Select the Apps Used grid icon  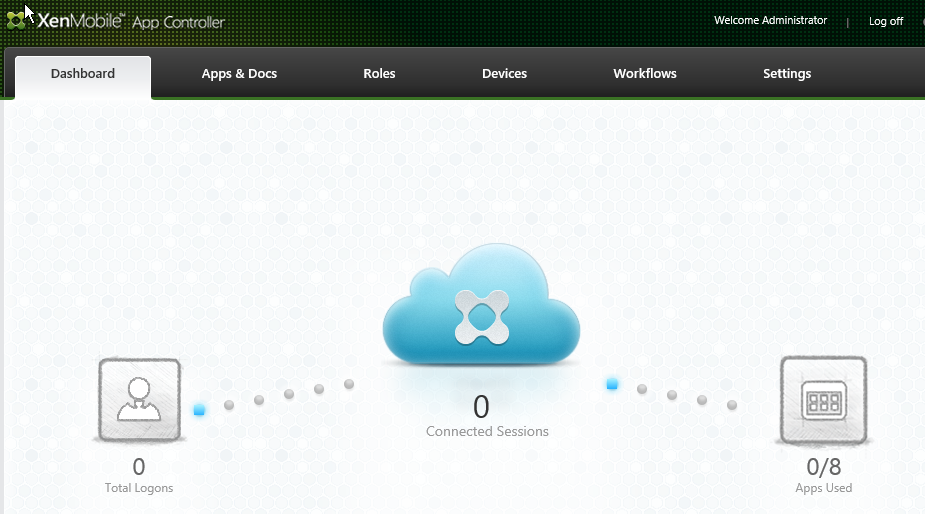[824, 399]
